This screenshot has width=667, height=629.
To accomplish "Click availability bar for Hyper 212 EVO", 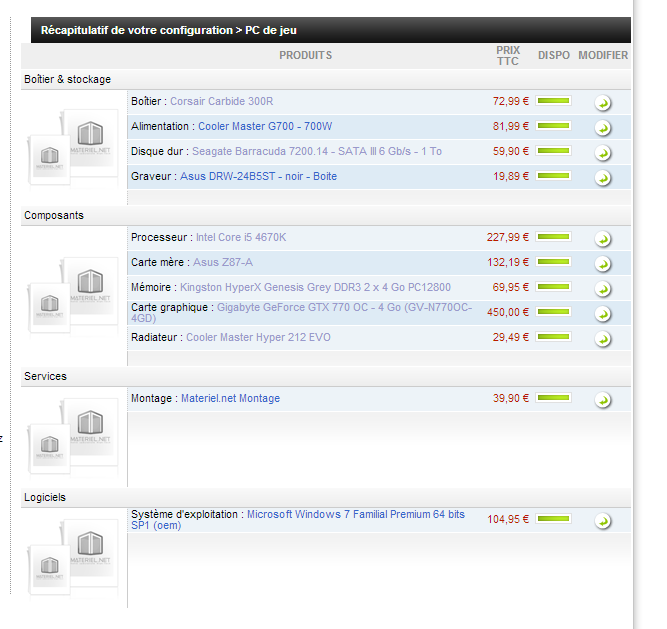I will click(553, 337).
